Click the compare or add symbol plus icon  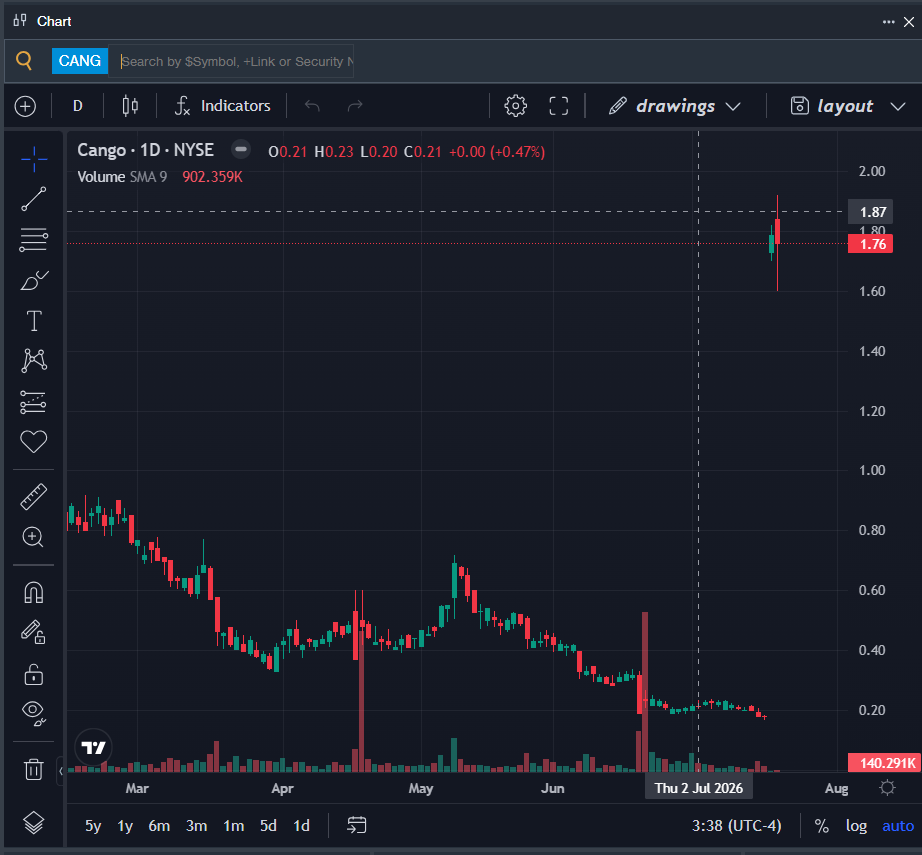coord(25,106)
